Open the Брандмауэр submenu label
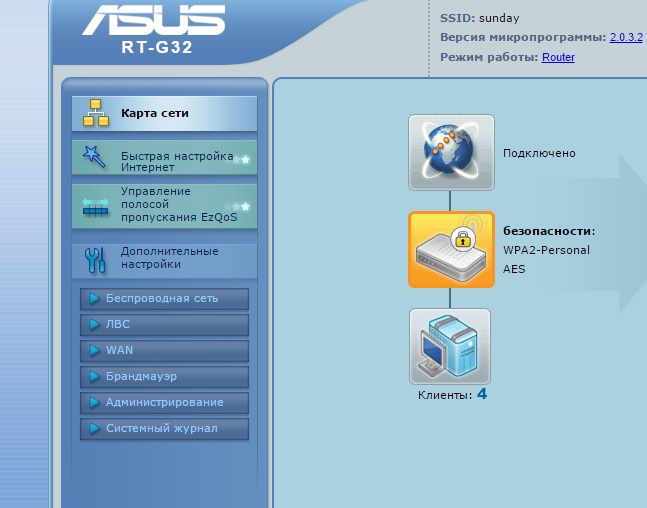Viewport: 647px width, 508px height. [141, 376]
